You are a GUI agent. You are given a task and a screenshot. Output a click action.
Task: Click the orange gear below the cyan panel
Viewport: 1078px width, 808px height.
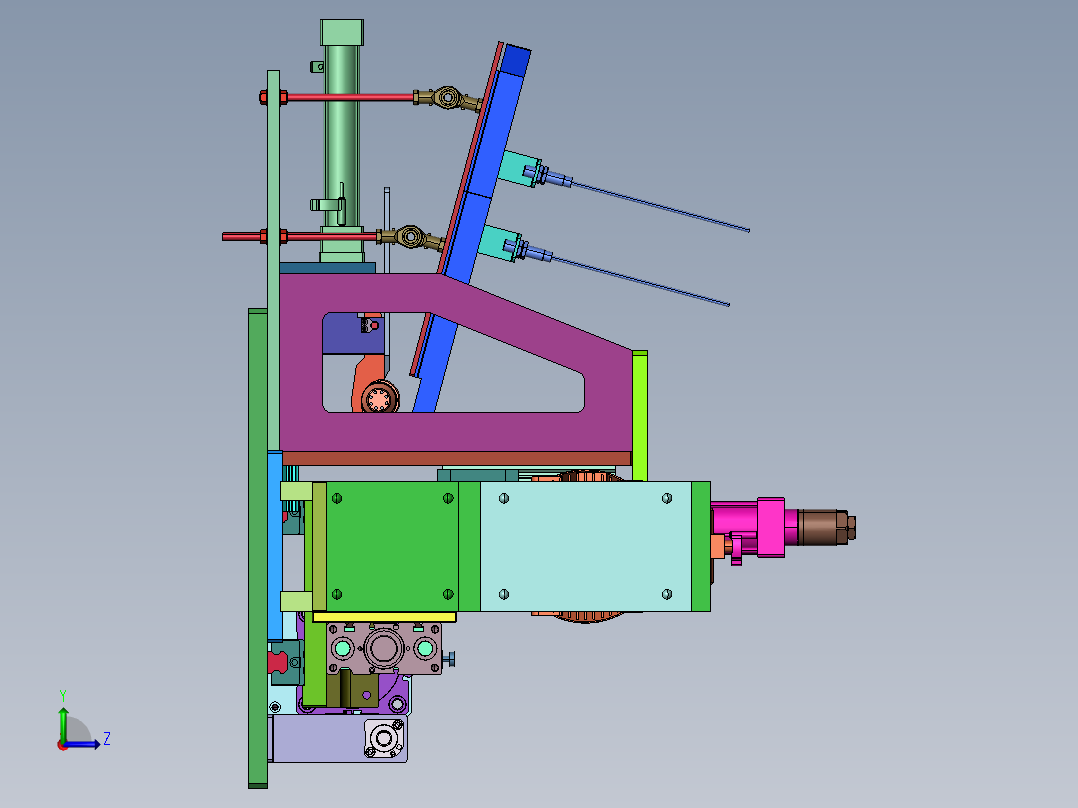click(584, 617)
